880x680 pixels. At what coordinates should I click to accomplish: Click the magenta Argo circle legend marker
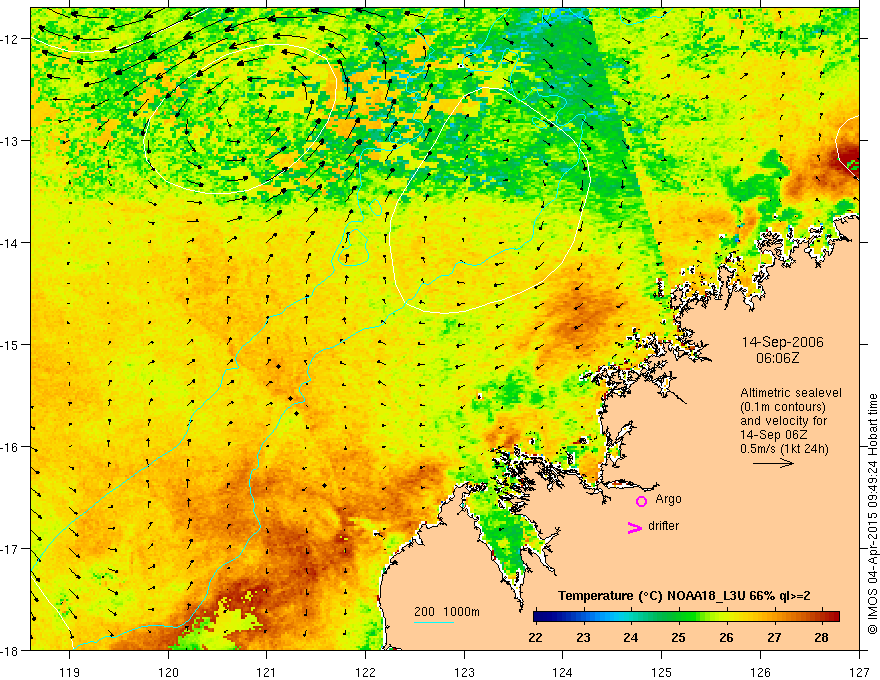[641, 501]
